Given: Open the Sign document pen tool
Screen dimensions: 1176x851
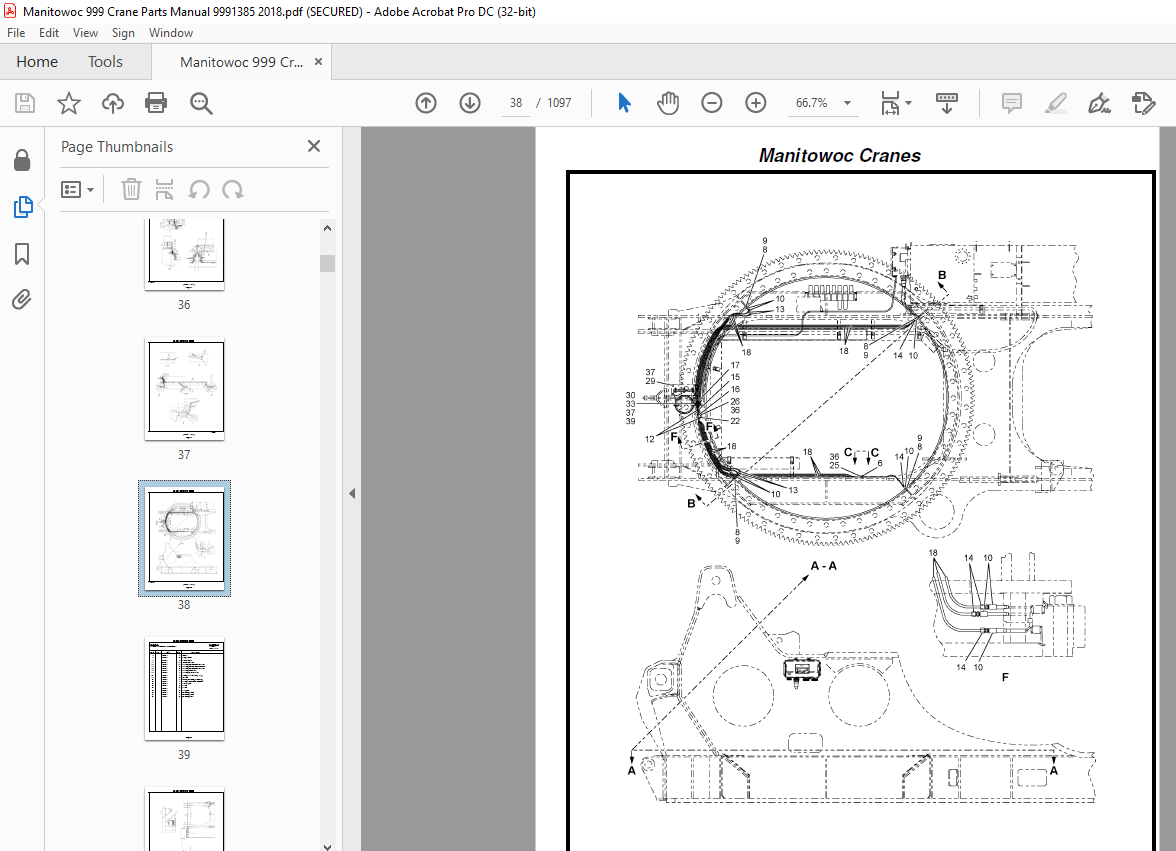Looking at the screenshot, I should click(1100, 103).
